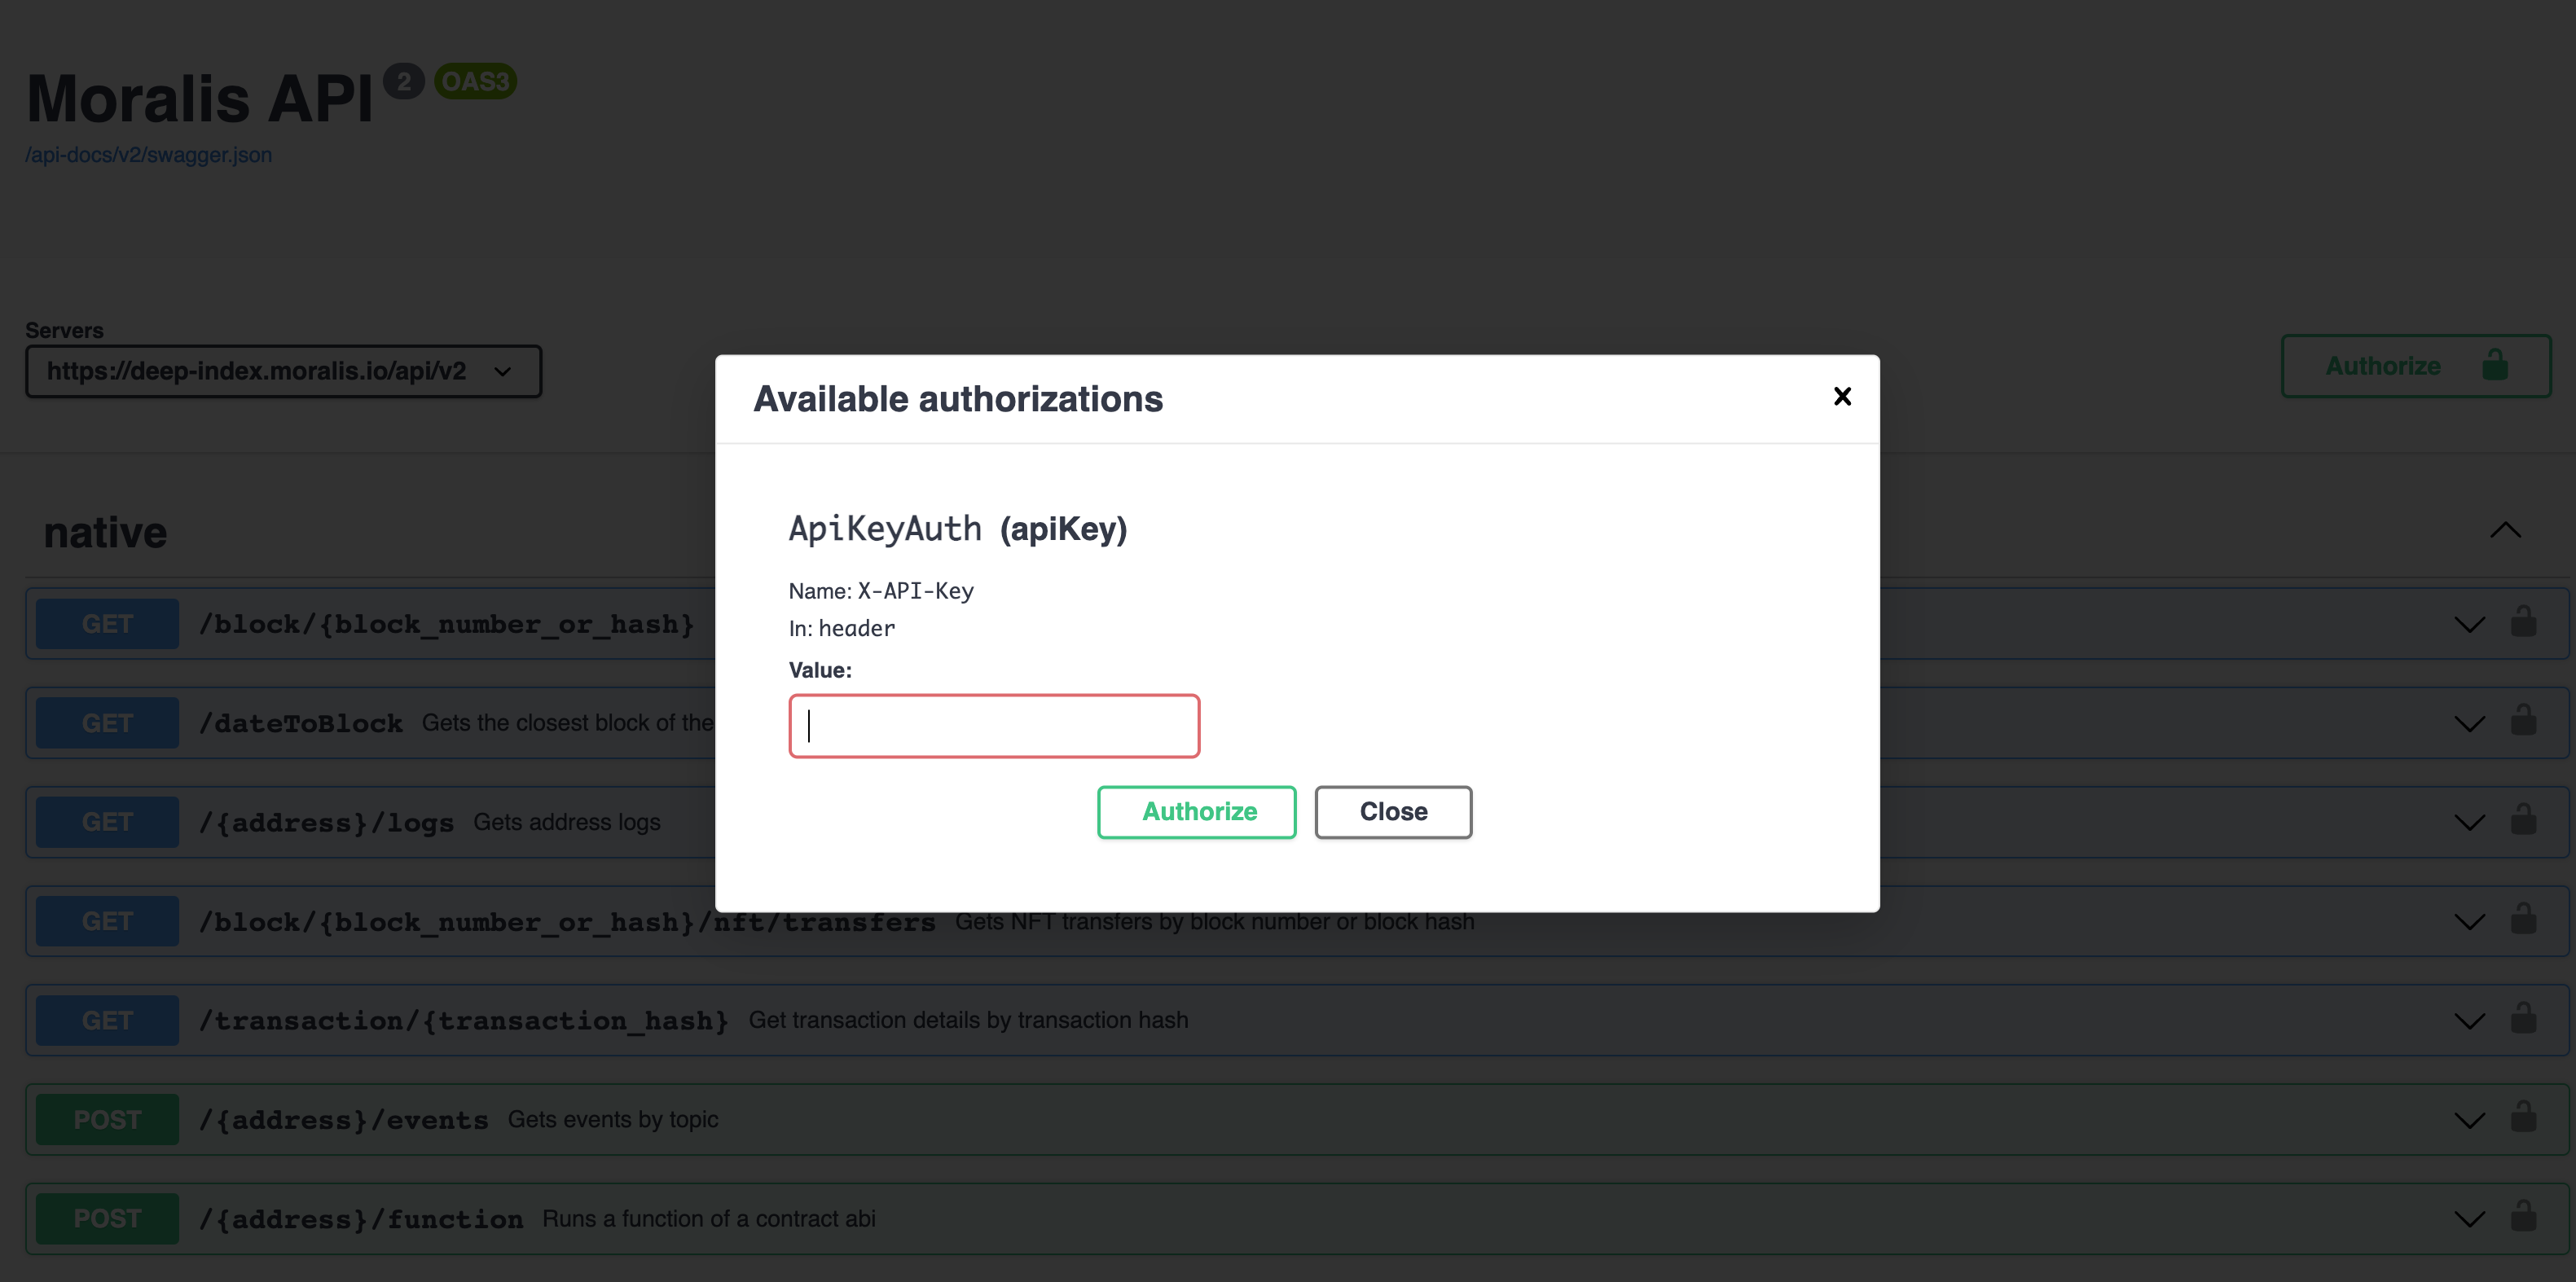Screen dimensions: 2576x1282
Task: Click the version 2 badge
Action: click(x=404, y=81)
